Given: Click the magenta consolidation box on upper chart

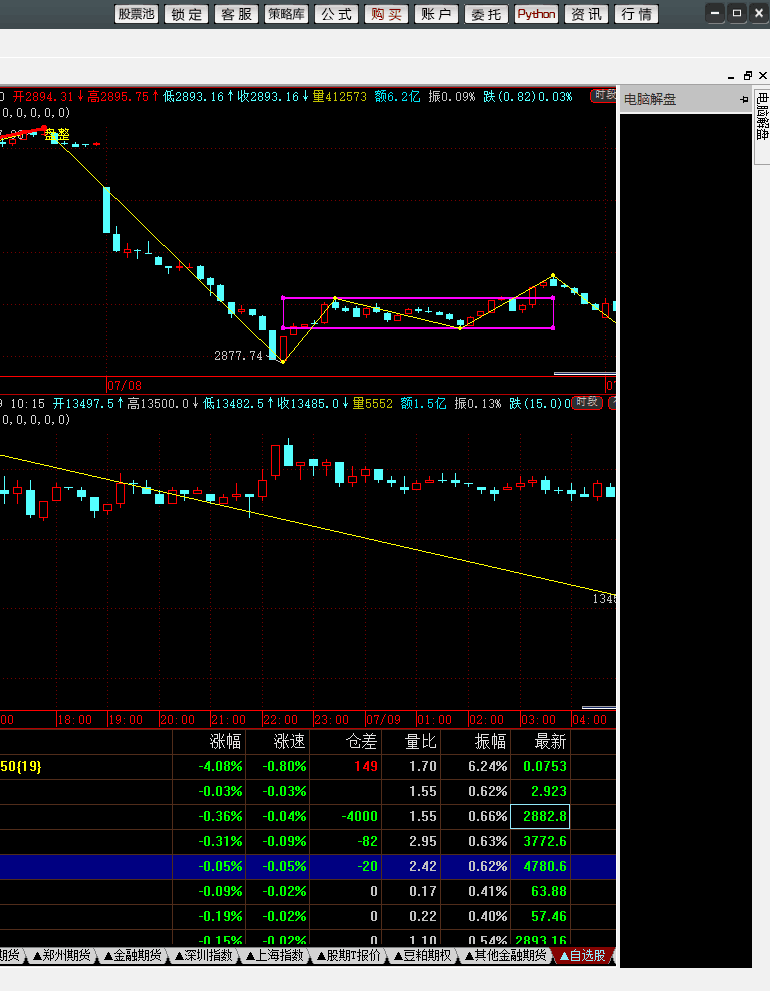Looking at the screenshot, I should pyautogui.click(x=418, y=312).
